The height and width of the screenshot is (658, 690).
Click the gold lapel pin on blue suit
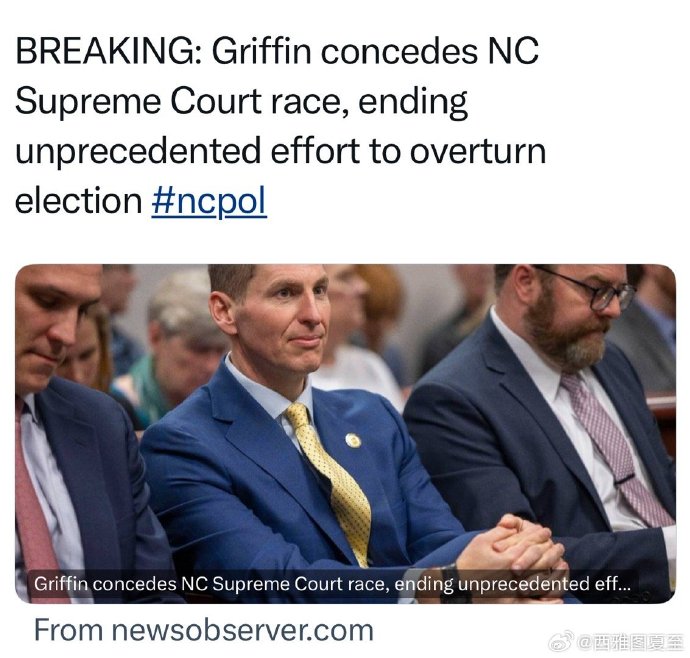353,440
